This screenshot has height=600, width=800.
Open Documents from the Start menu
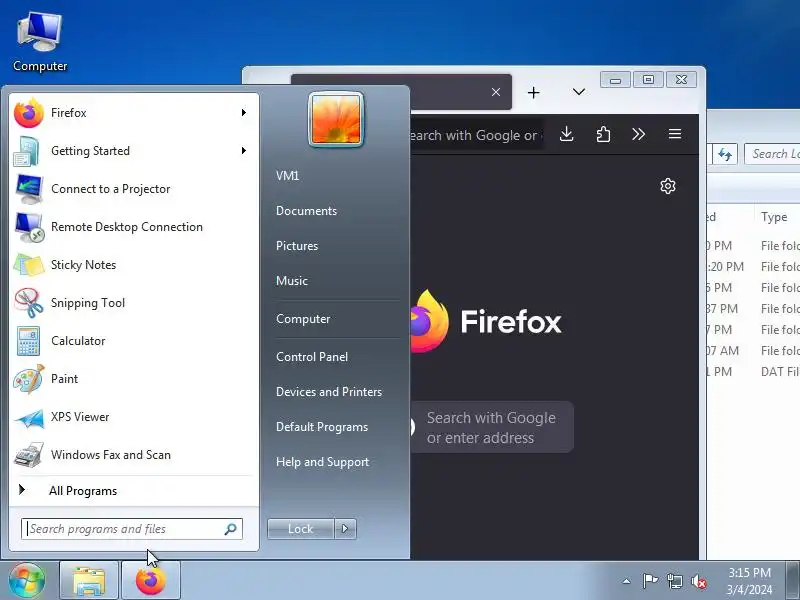pyautogui.click(x=306, y=211)
